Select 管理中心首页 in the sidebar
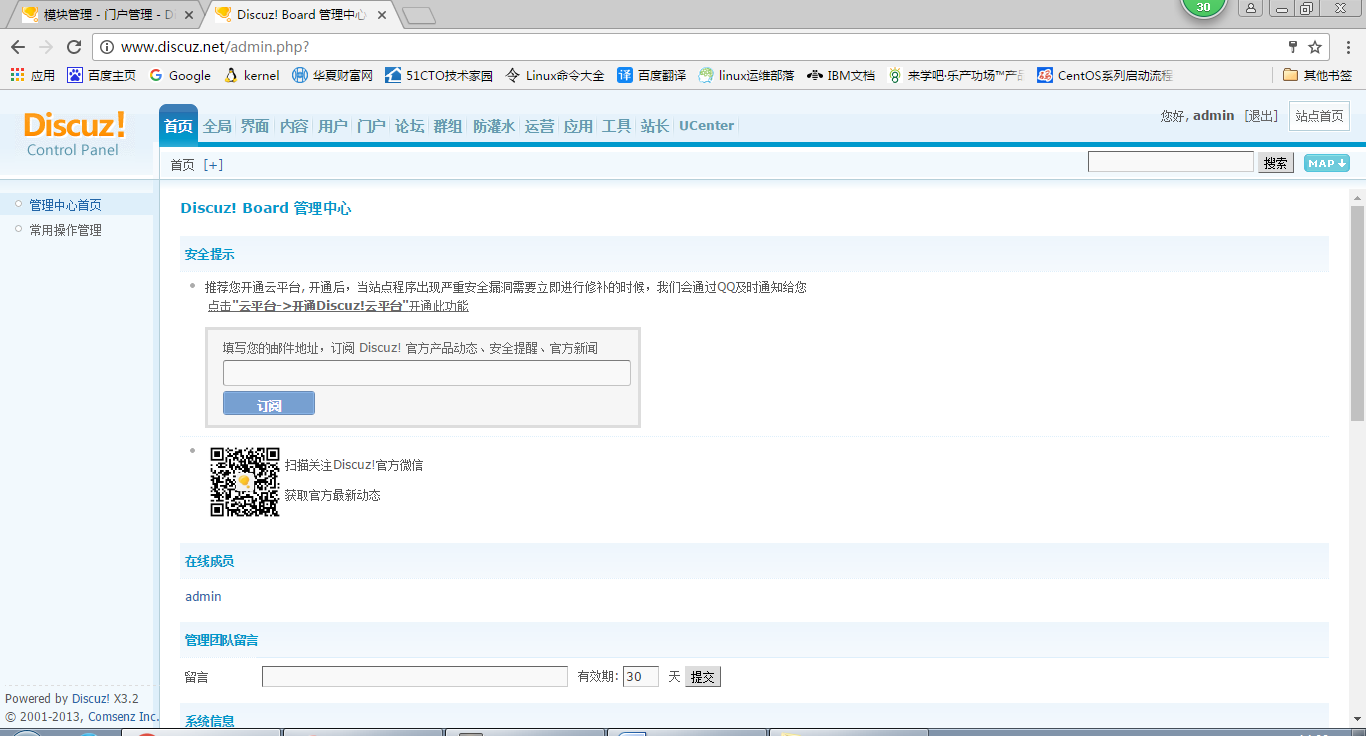The height and width of the screenshot is (736, 1366). click(x=65, y=205)
